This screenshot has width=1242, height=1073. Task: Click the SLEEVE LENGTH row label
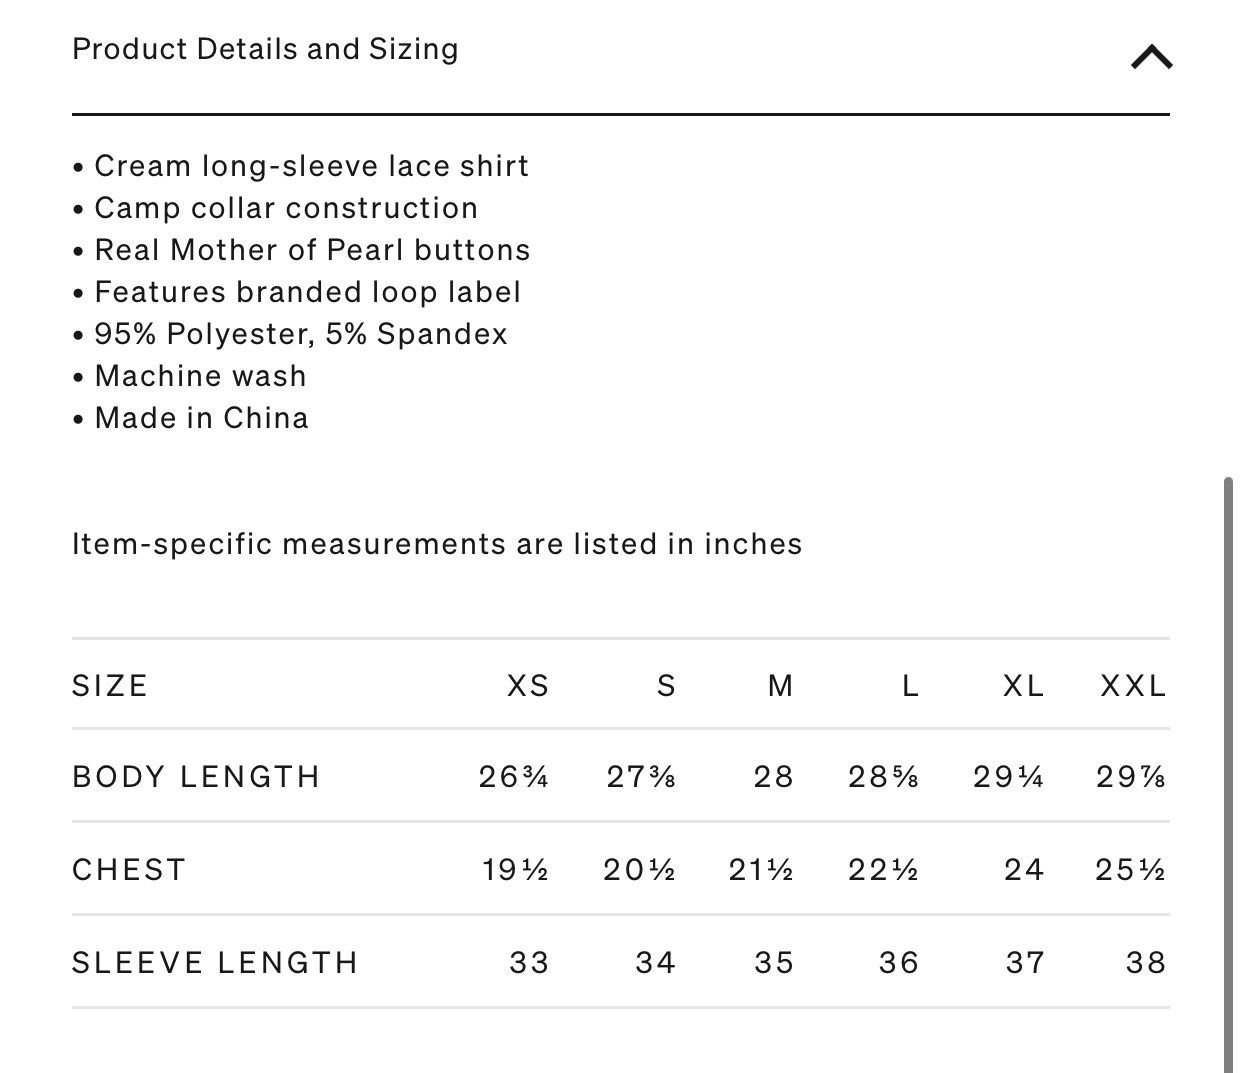click(215, 963)
